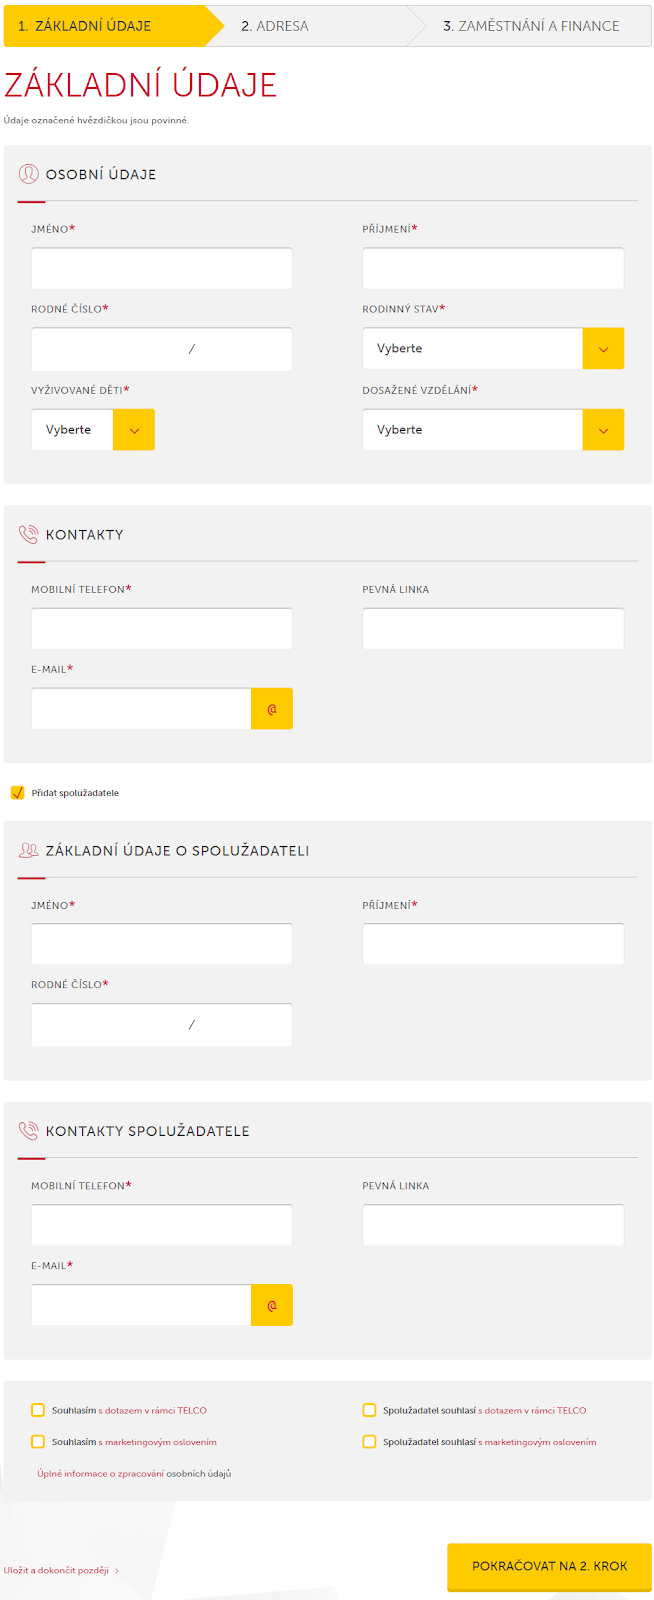Click the phone icon beside Kontakty spolužadatele

click(x=28, y=1131)
